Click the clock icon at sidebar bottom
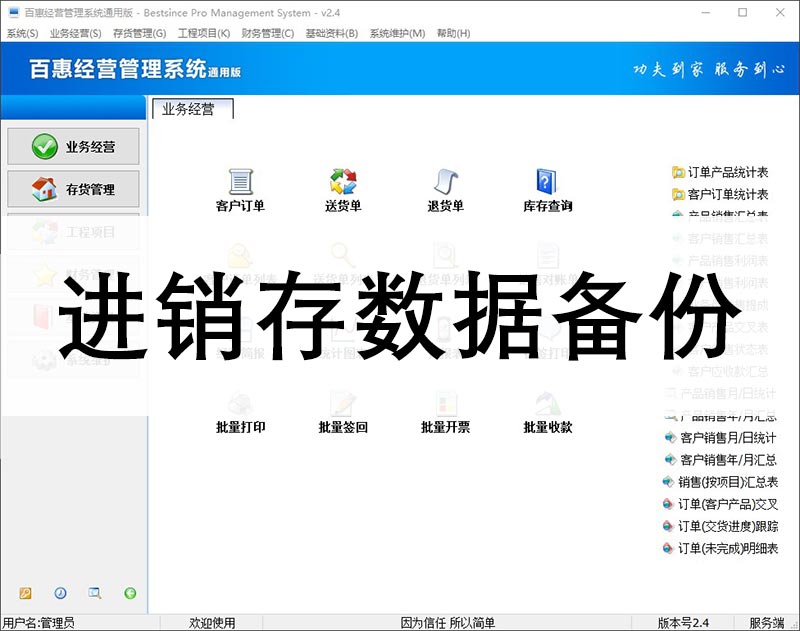This screenshot has width=800, height=631. [60, 593]
